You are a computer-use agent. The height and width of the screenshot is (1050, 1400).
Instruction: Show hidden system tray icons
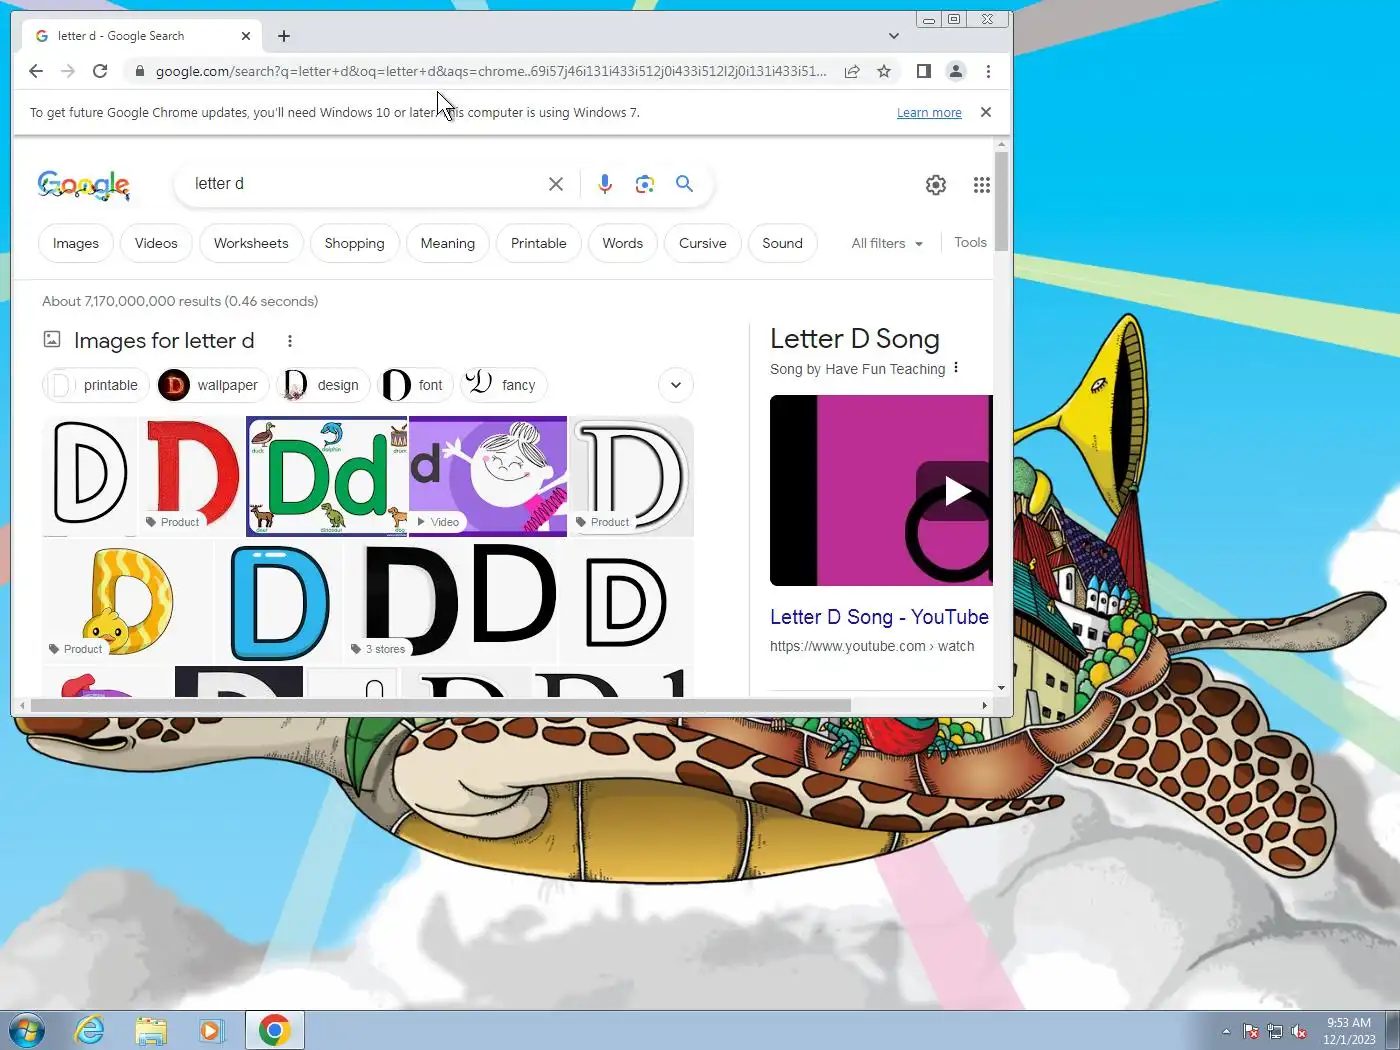[1226, 1031]
